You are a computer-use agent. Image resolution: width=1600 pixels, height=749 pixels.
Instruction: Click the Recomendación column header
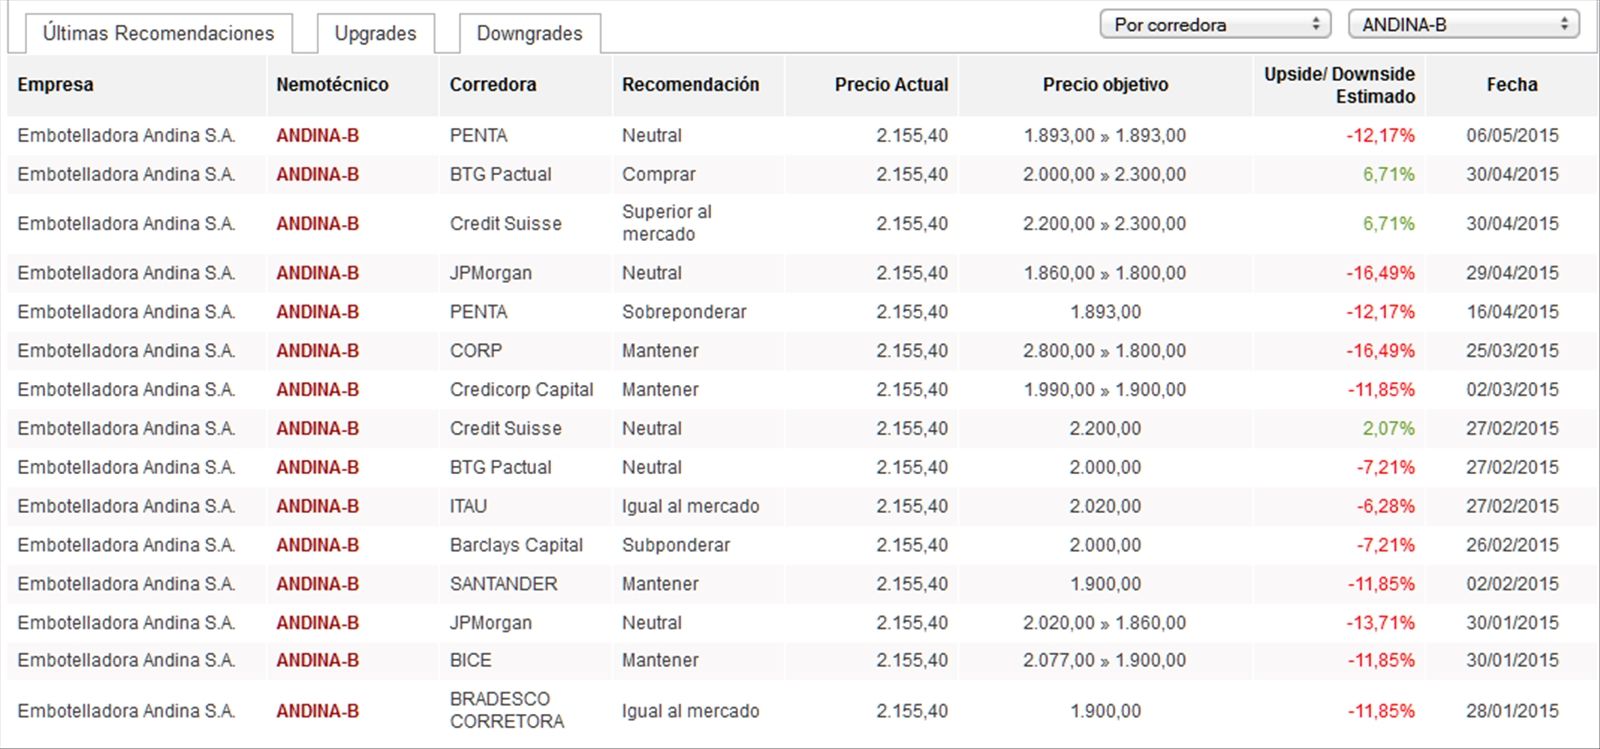690,85
